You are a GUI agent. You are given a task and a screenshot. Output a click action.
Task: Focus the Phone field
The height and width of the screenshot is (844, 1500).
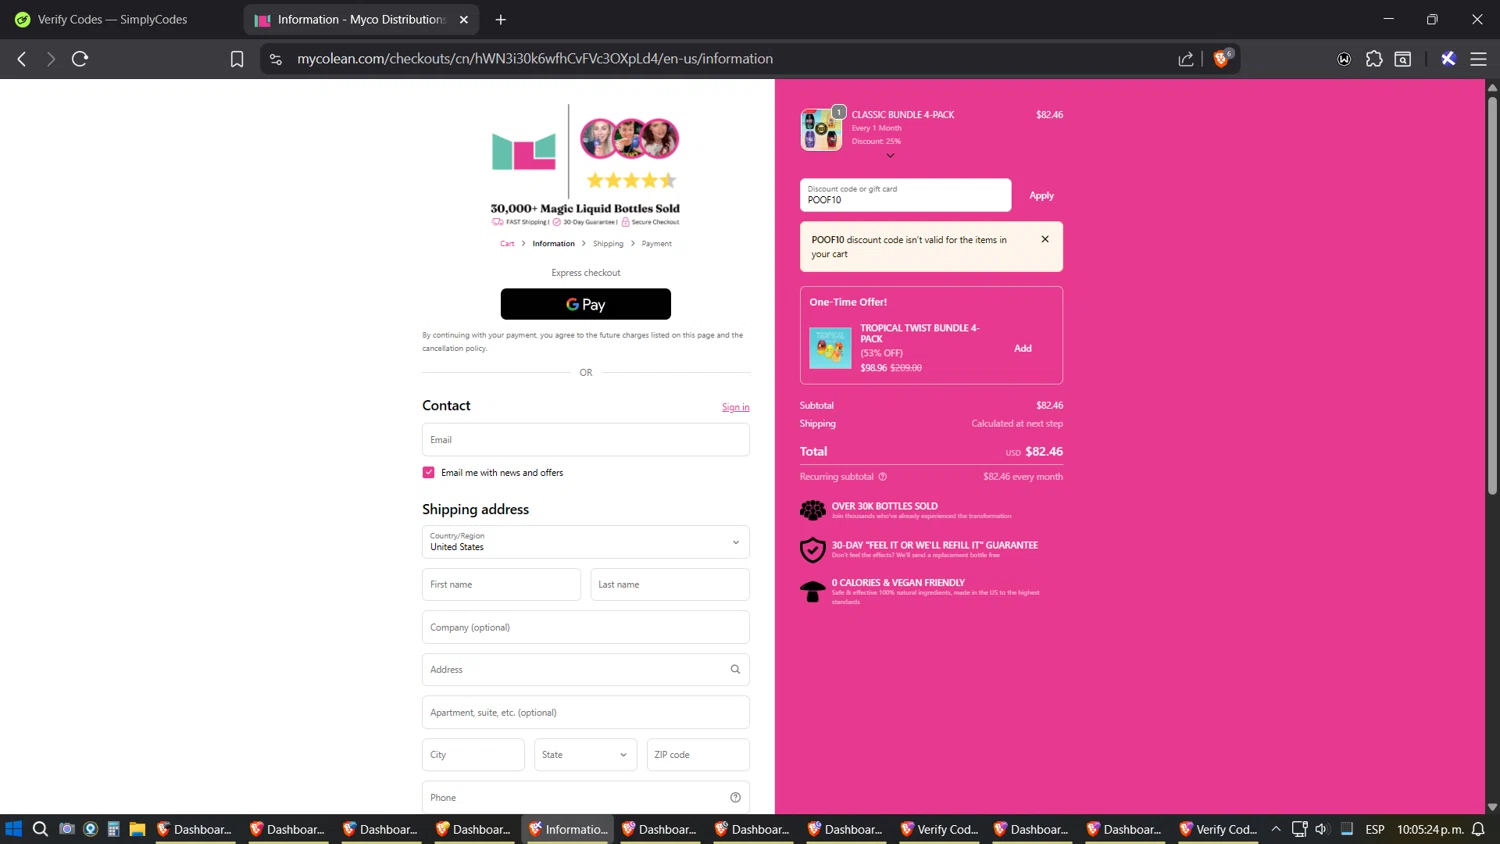coord(586,797)
